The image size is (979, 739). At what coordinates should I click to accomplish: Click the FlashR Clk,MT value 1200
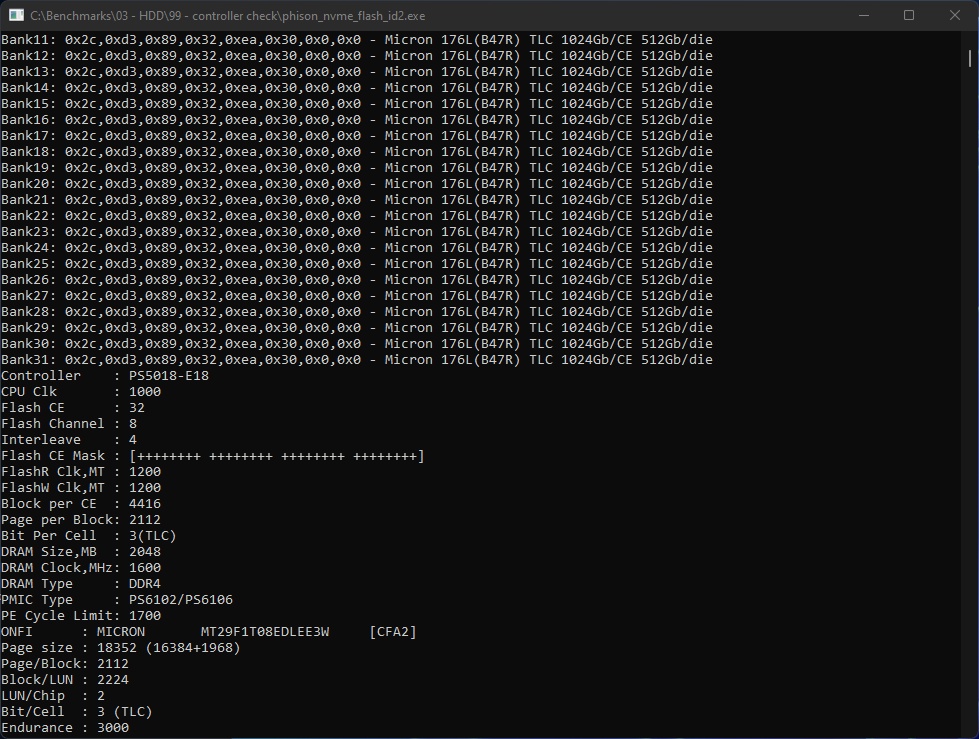tap(145, 472)
